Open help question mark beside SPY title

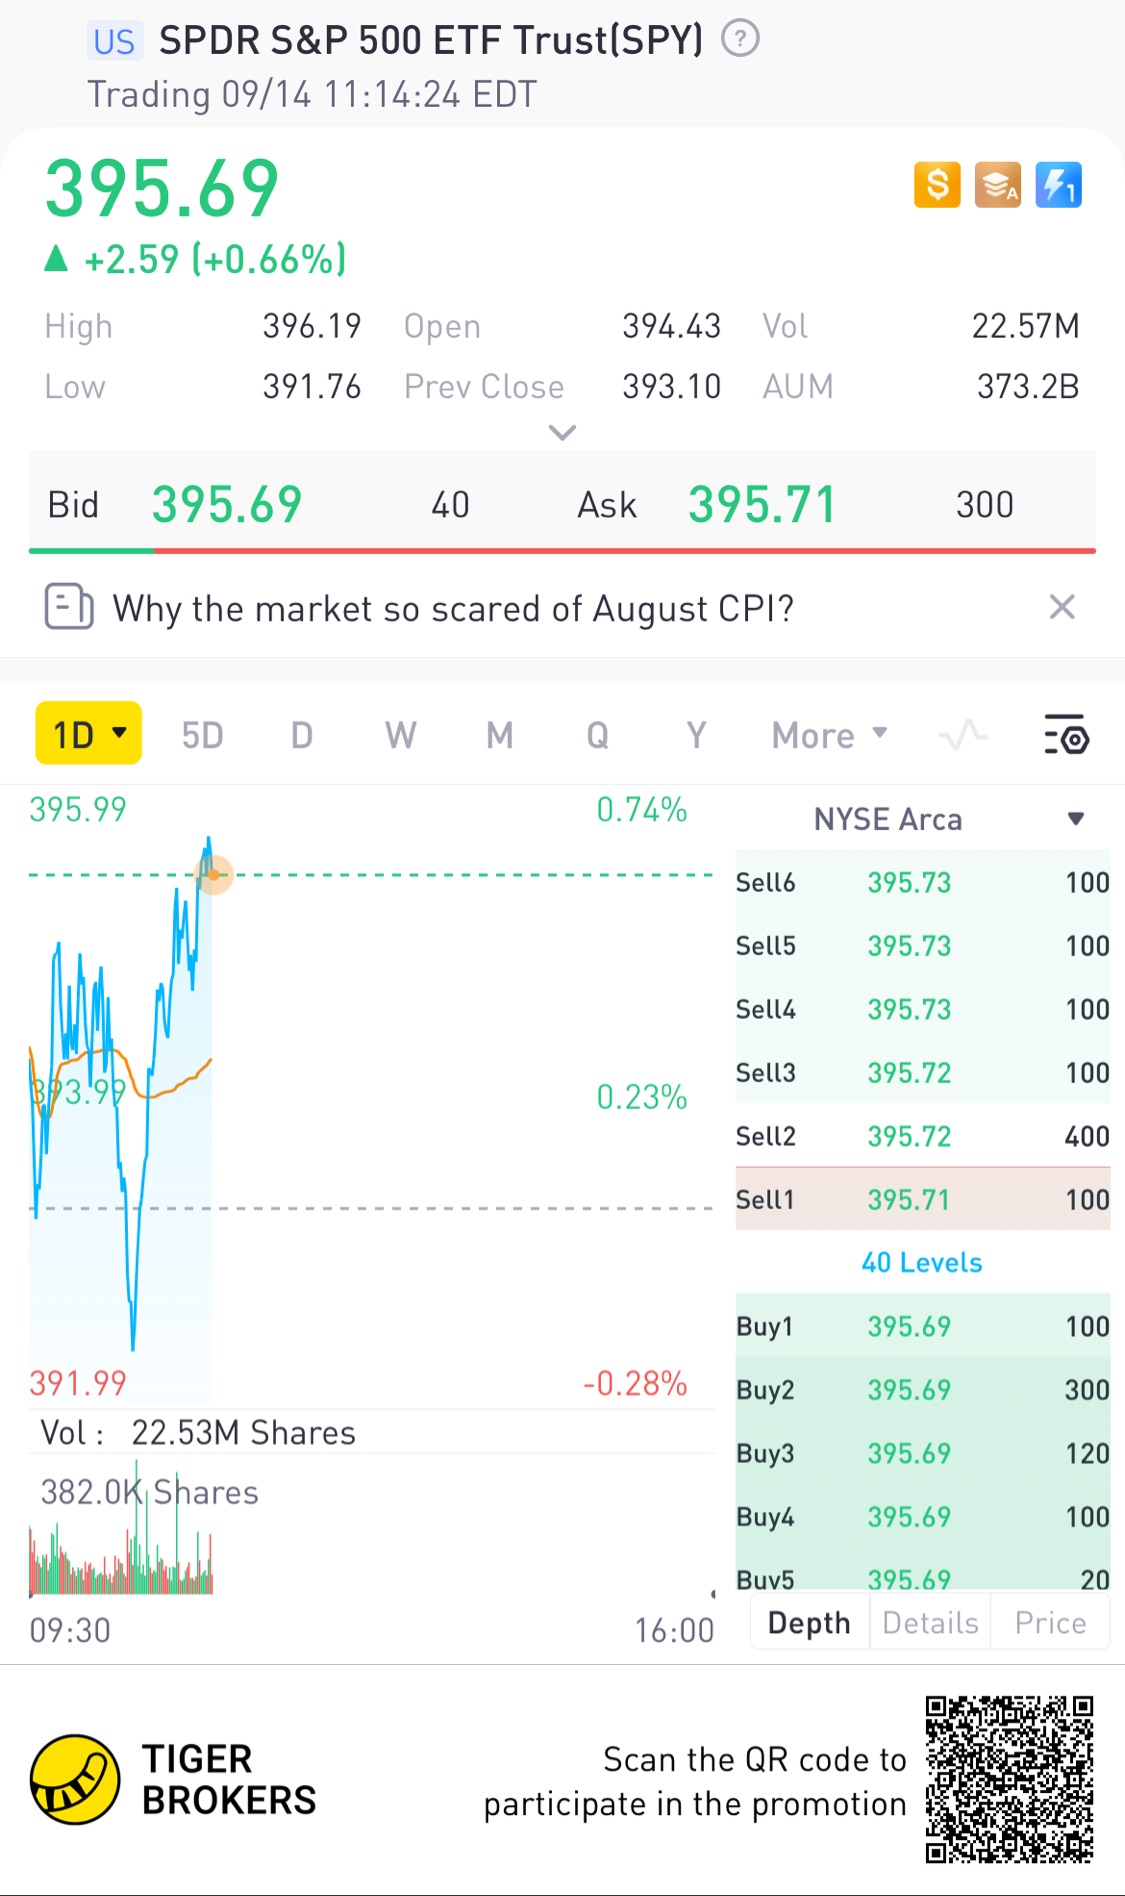coord(740,39)
